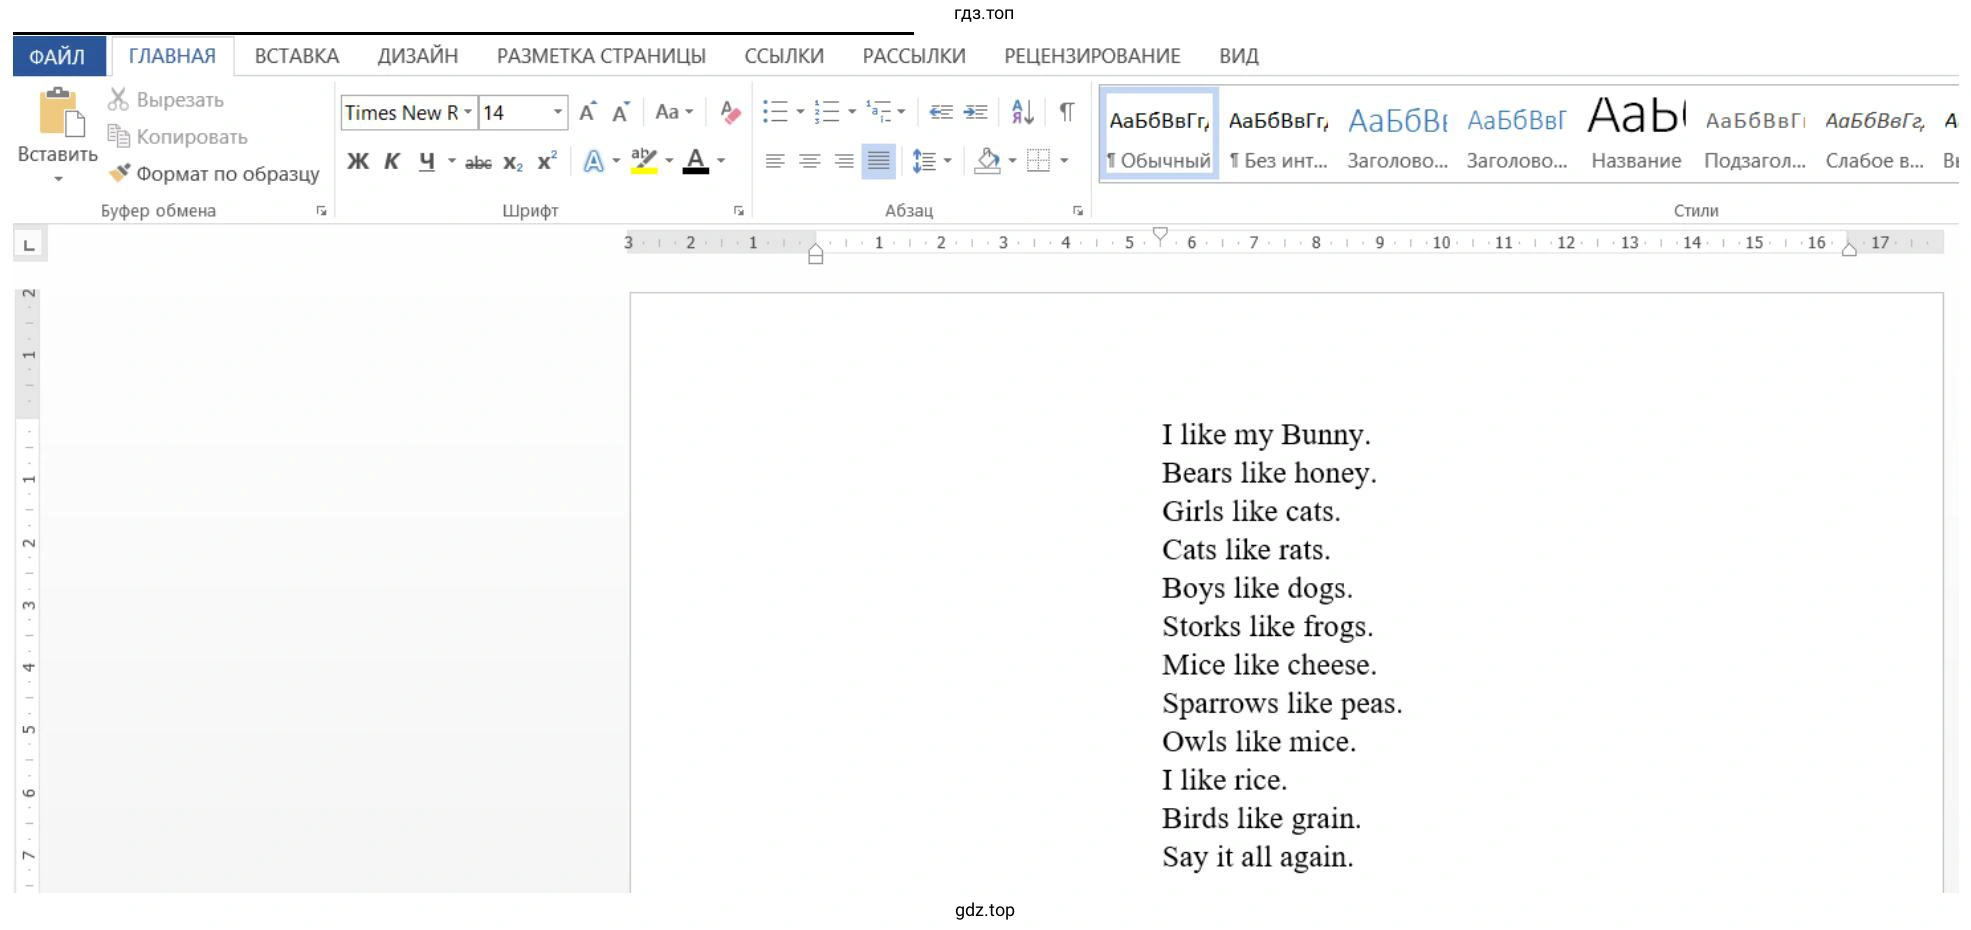Apply strikethrough formatting
1971x930 pixels.
click(478, 162)
